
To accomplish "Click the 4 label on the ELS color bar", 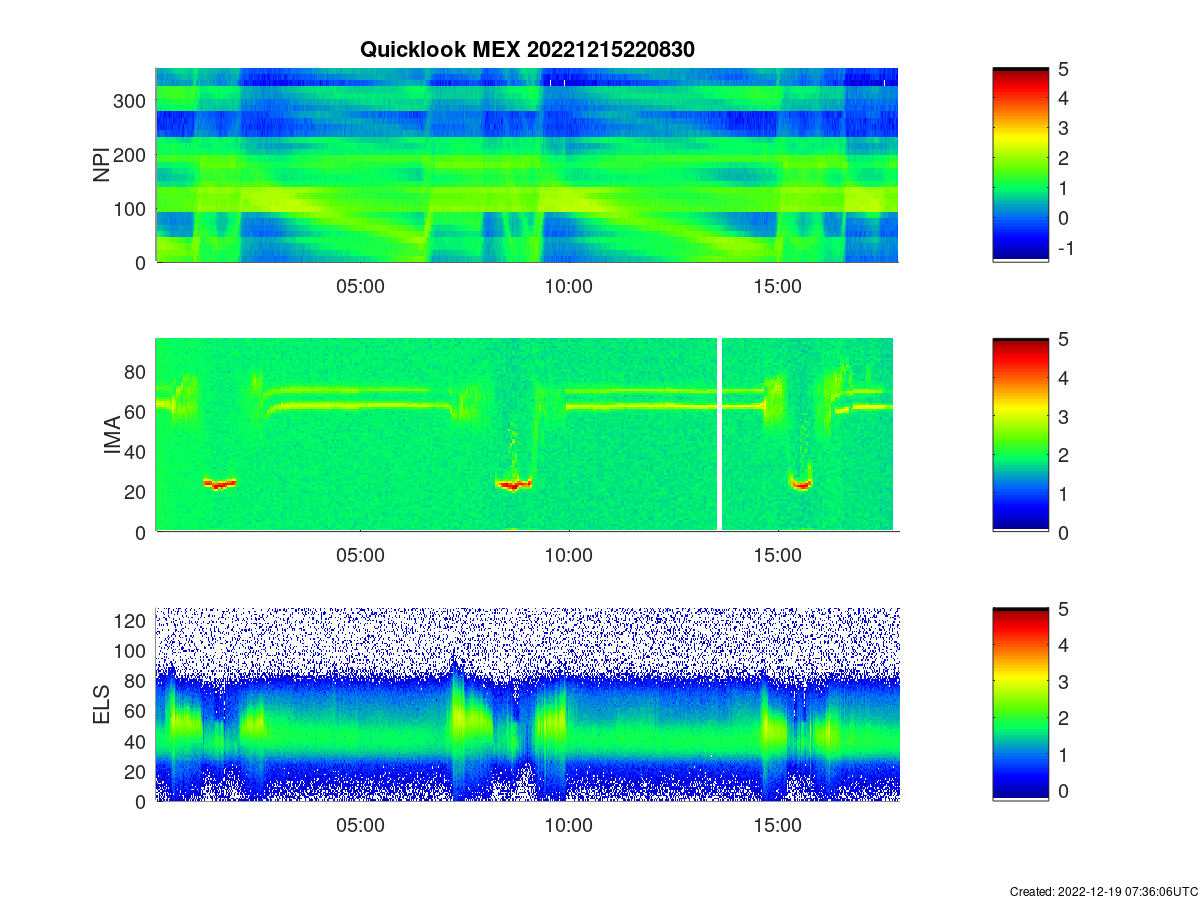I will [x=1063, y=646].
